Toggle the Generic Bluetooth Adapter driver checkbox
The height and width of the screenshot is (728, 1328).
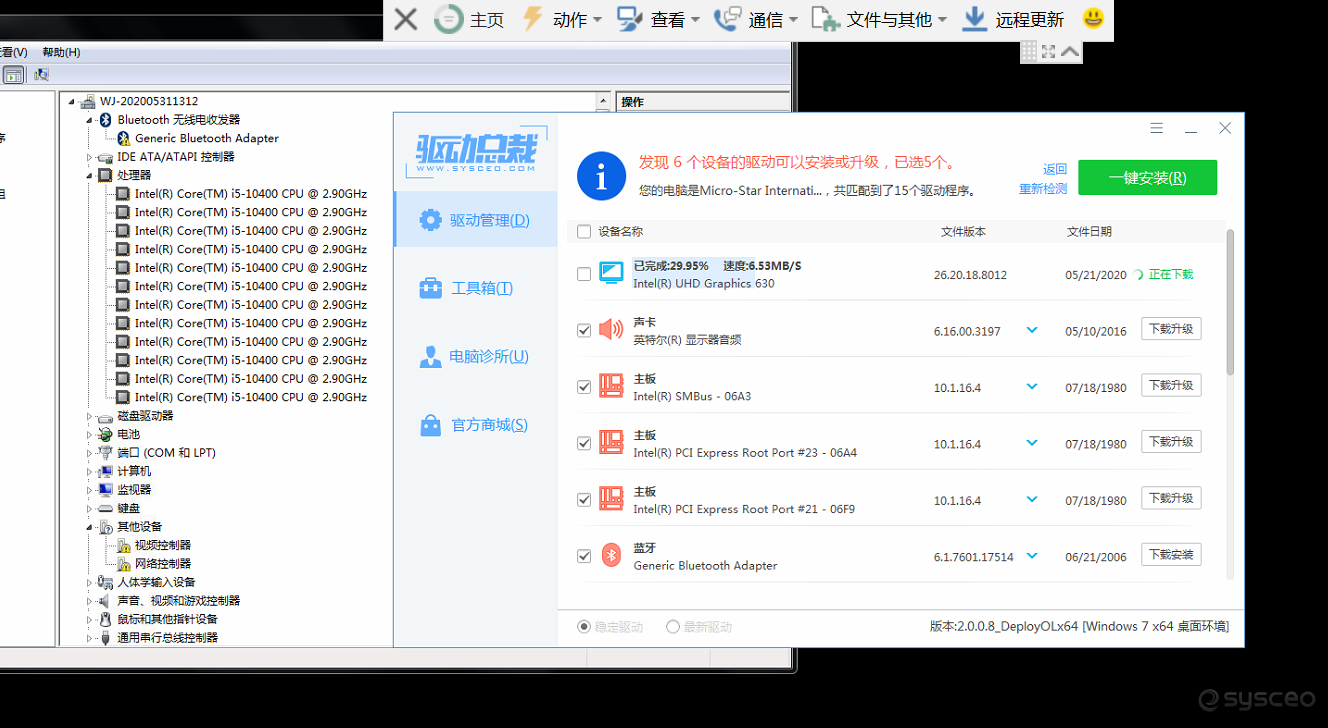584,556
